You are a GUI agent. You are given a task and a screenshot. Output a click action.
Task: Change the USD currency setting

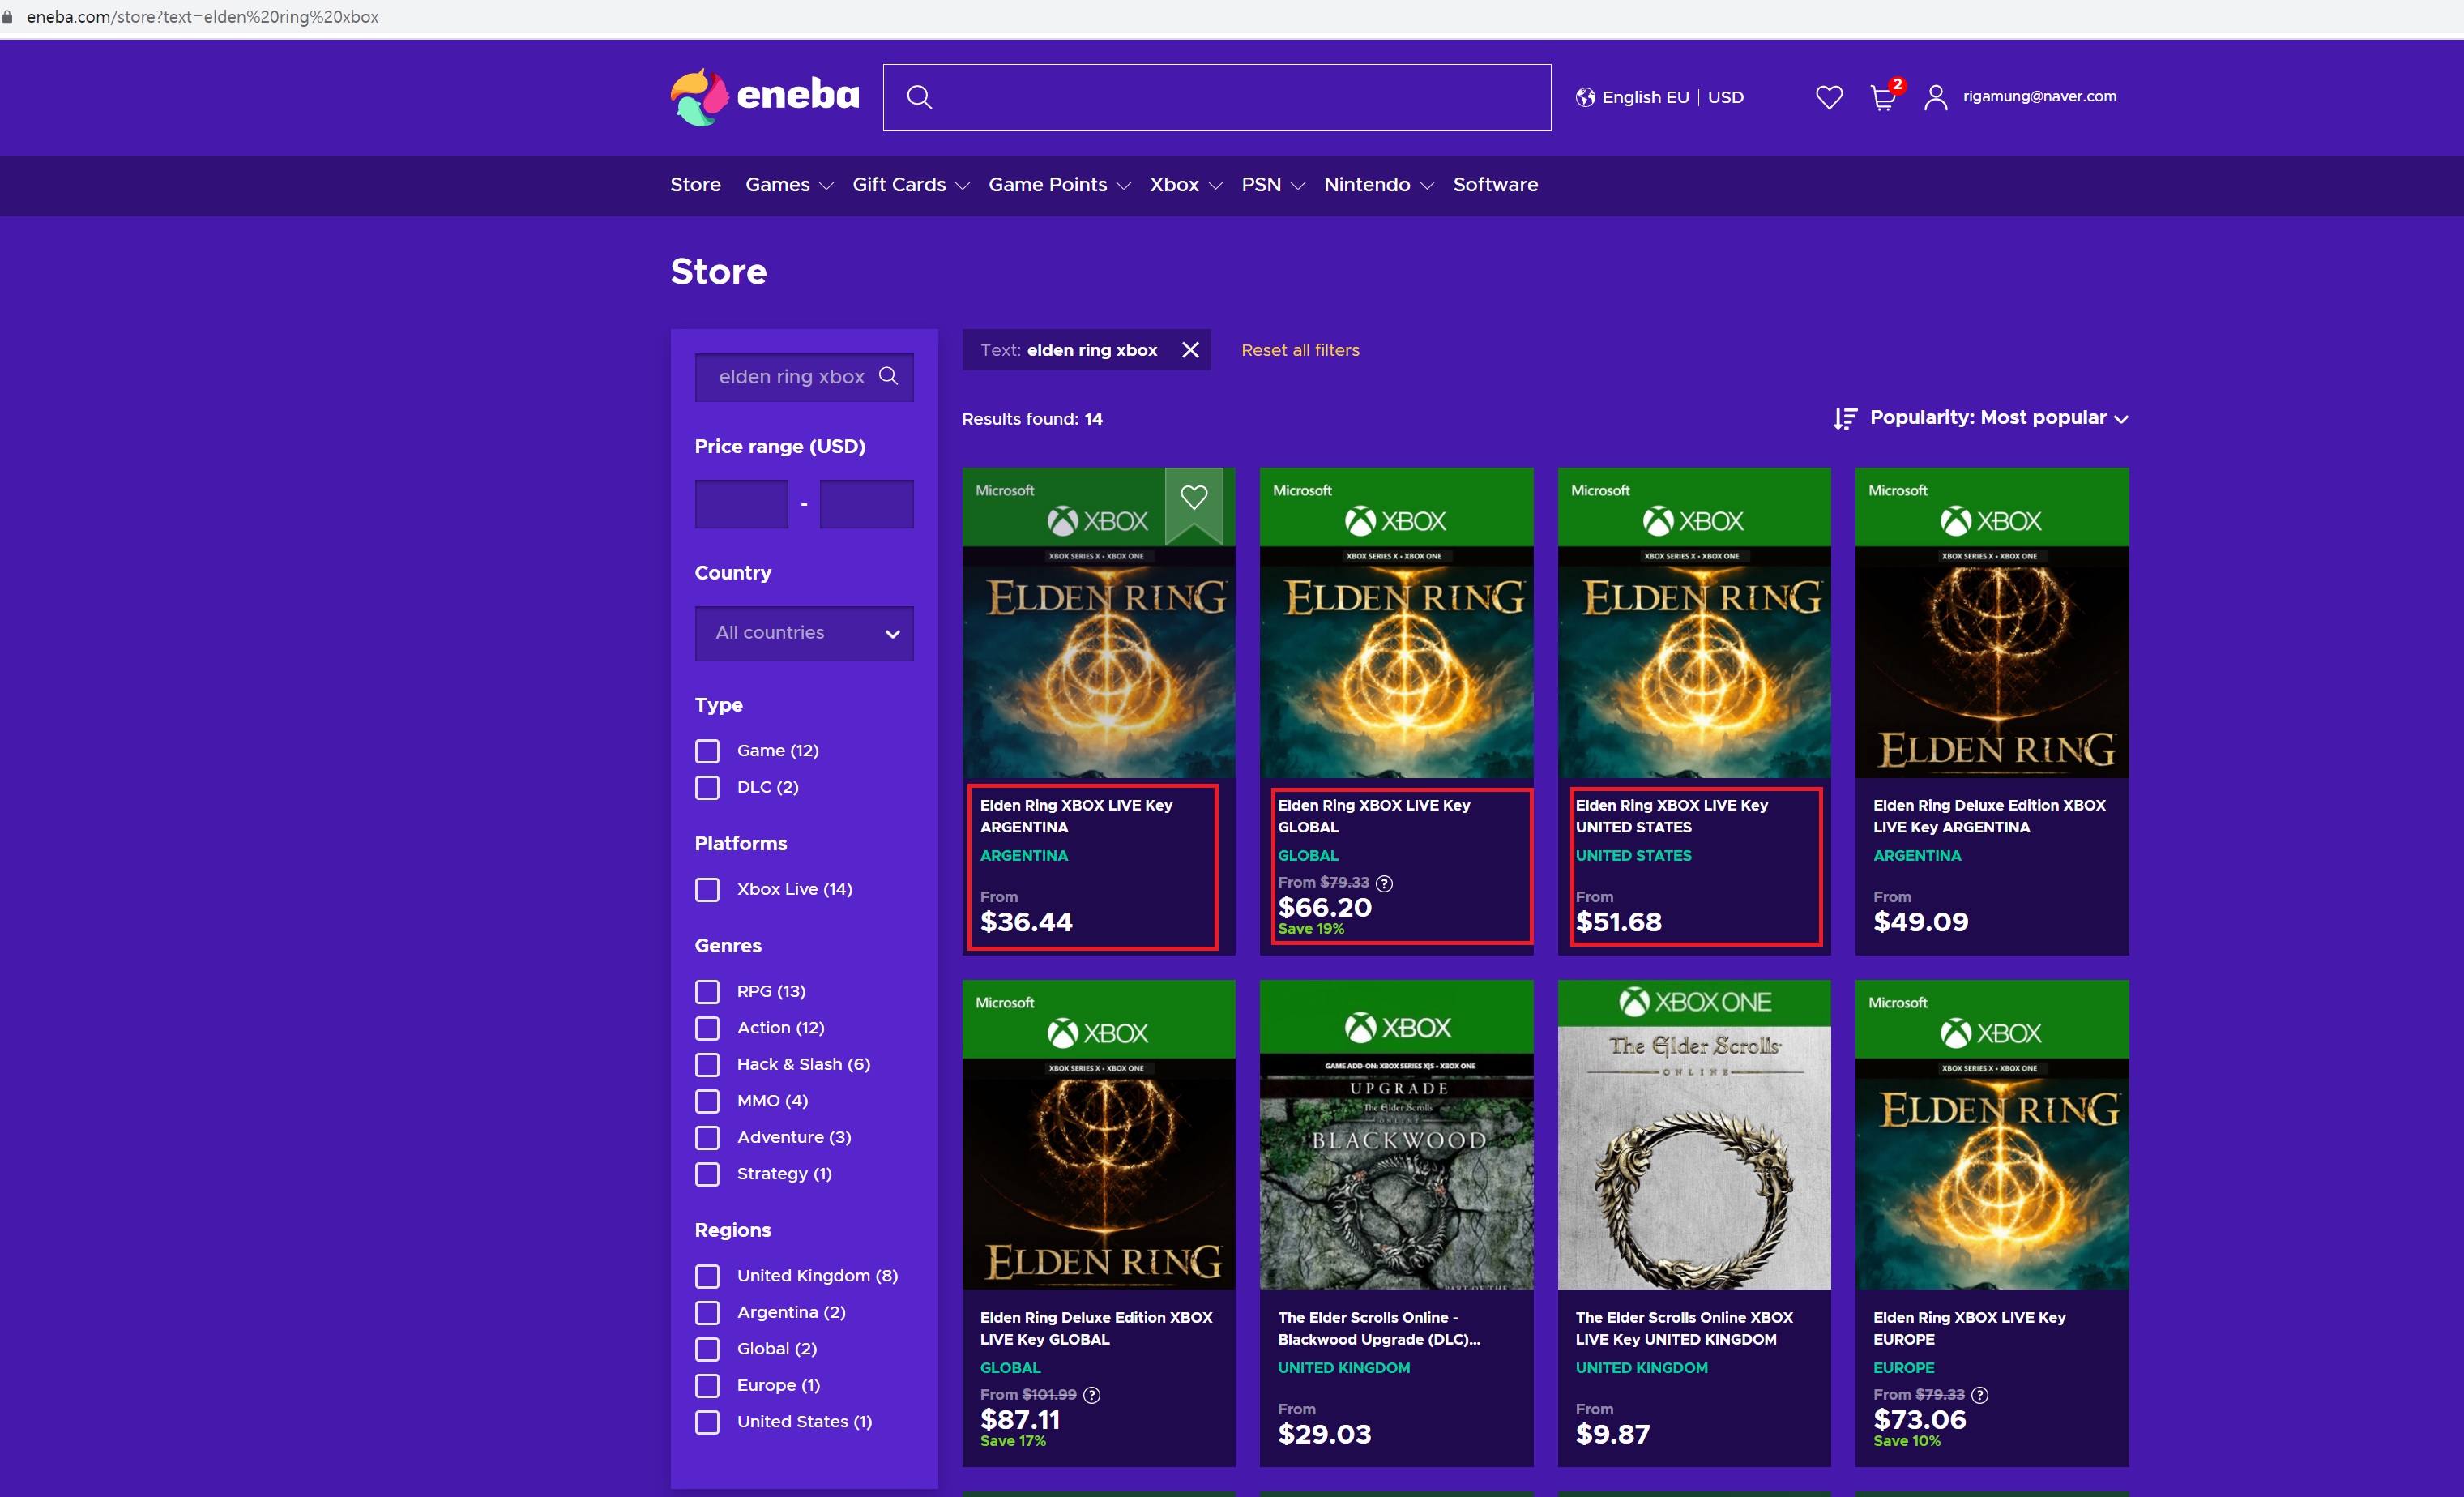(1725, 97)
